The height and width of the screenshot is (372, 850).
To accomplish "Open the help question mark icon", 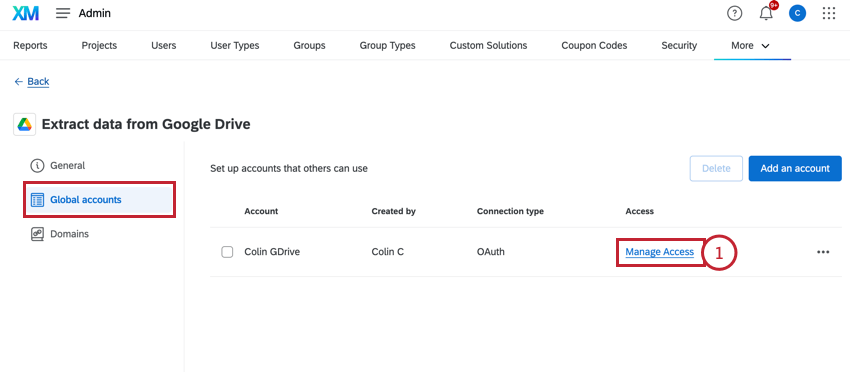I will [734, 14].
